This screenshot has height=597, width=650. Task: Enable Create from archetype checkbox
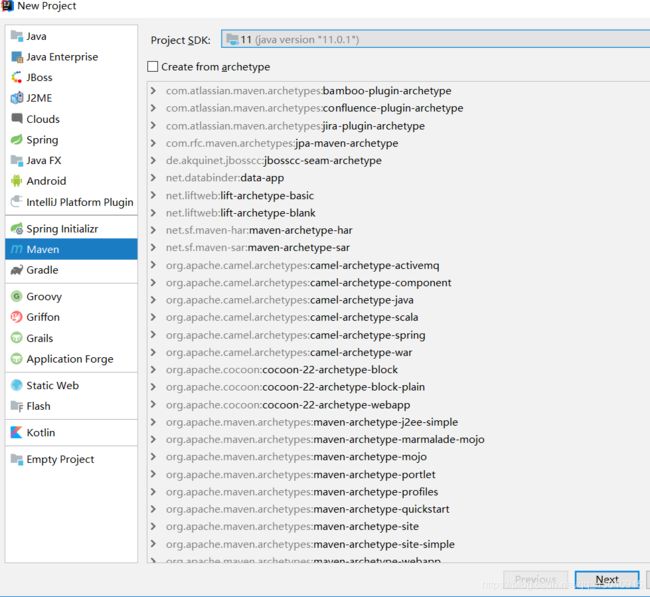[153, 66]
